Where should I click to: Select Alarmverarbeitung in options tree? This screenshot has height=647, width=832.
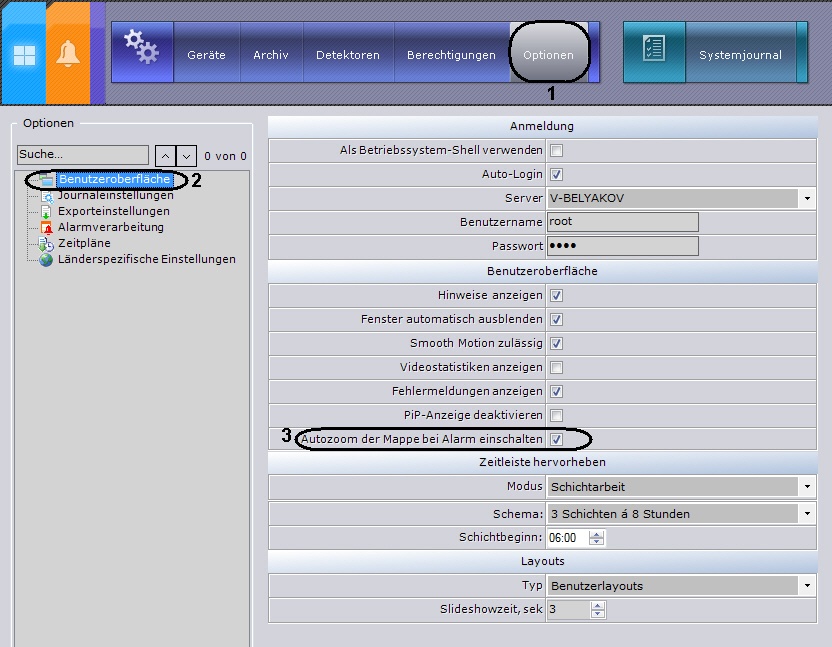[110, 227]
